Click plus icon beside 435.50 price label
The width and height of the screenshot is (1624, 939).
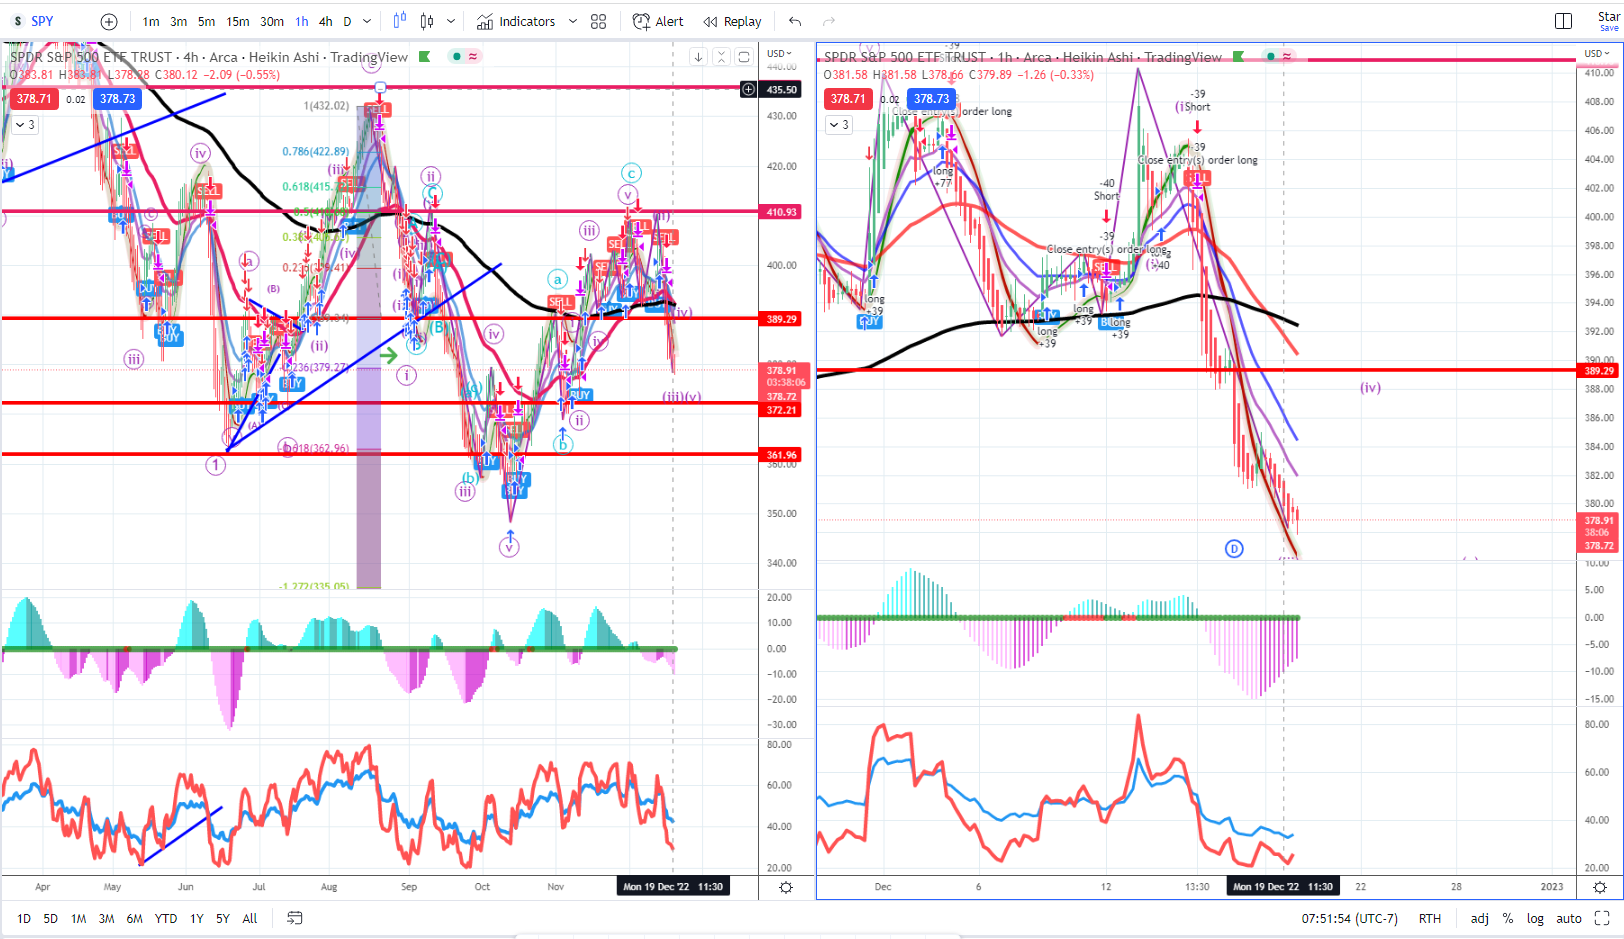click(x=748, y=90)
